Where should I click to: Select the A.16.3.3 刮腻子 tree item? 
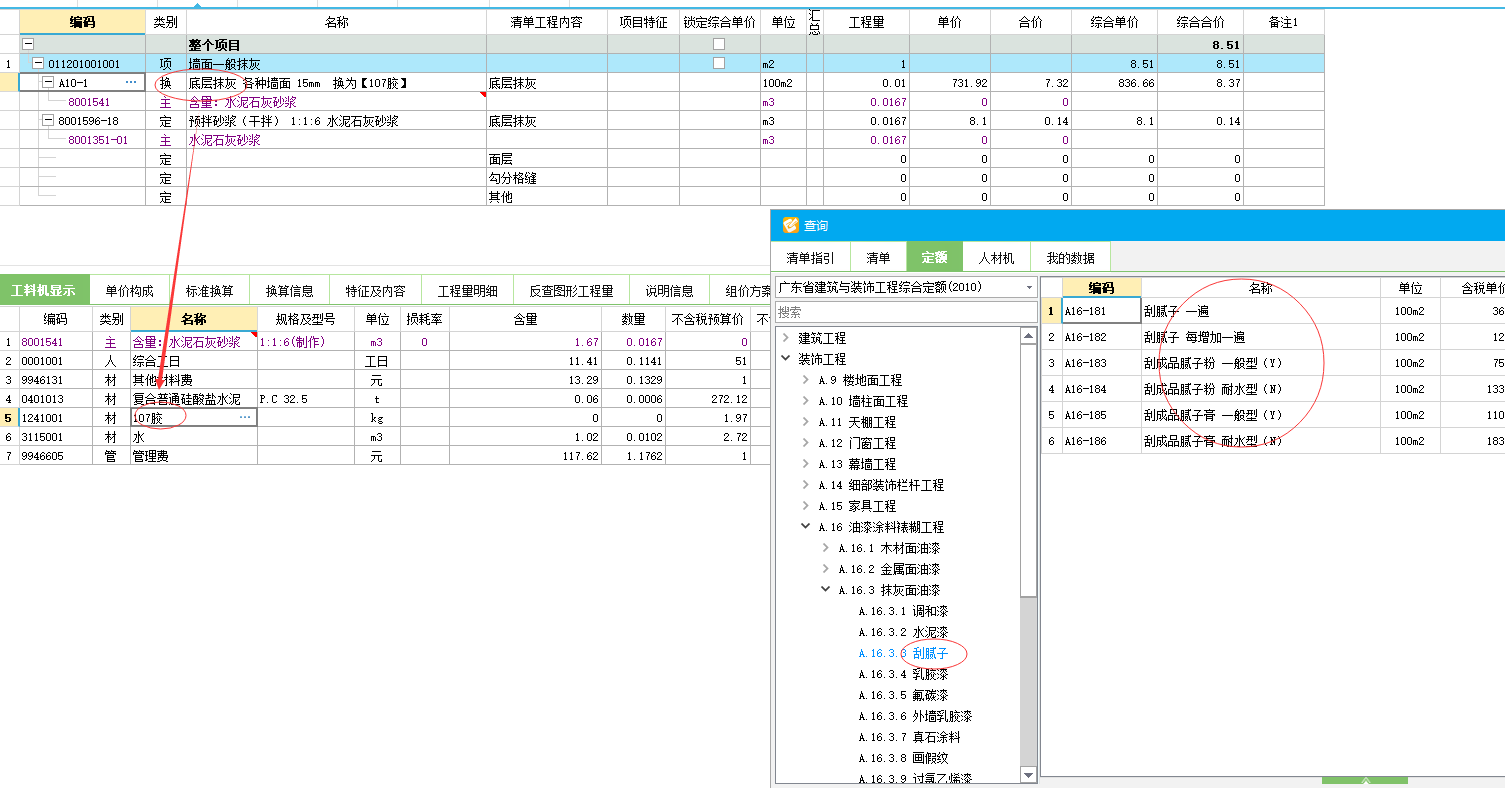(x=903, y=653)
